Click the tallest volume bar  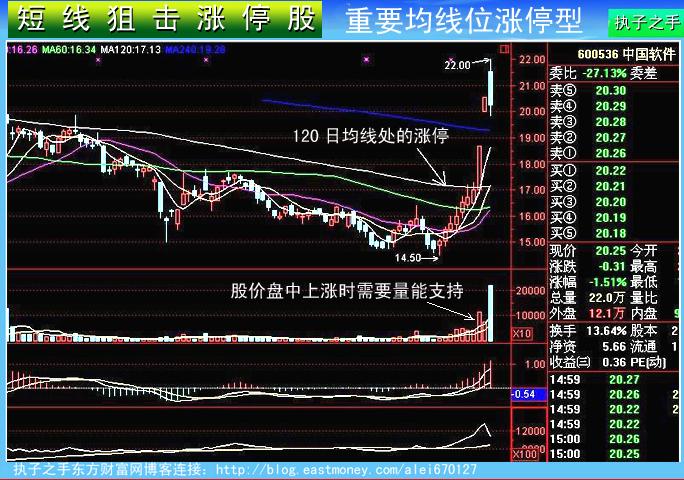click(490, 313)
